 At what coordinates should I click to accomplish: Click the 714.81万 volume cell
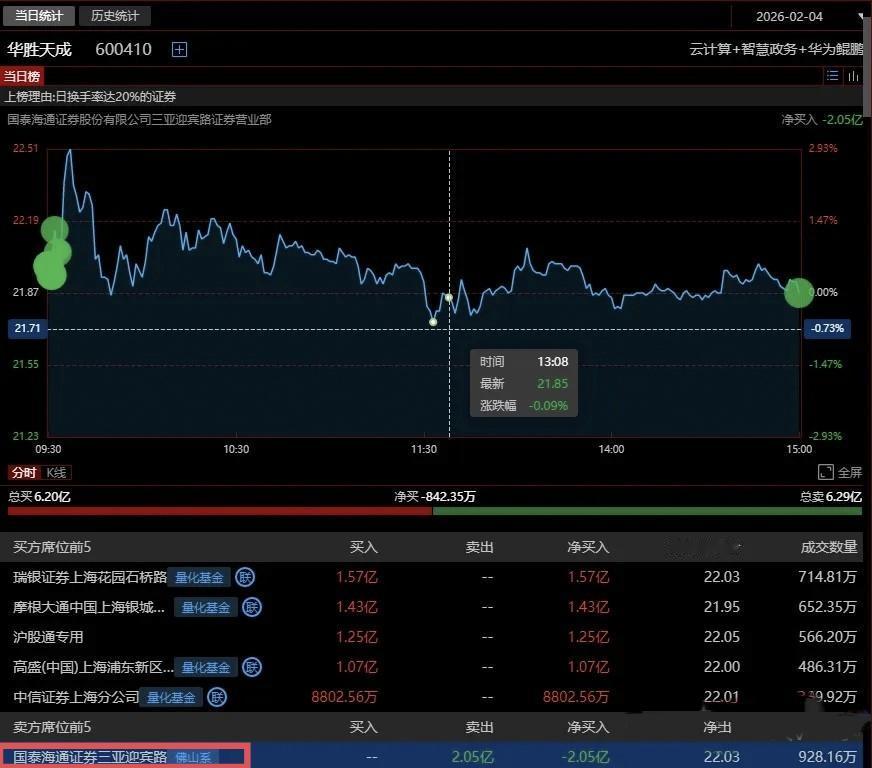pyautogui.click(x=827, y=577)
